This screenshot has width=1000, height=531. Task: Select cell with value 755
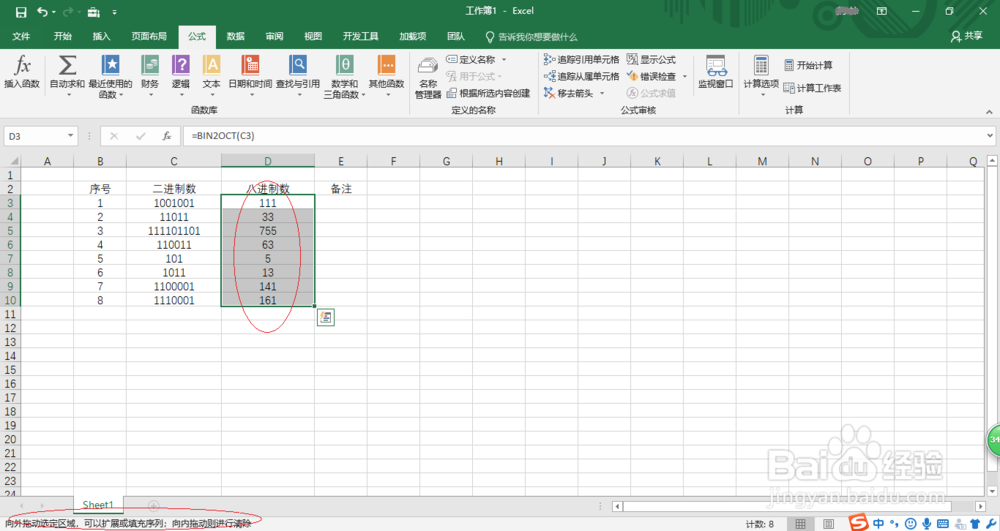coord(268,231)
